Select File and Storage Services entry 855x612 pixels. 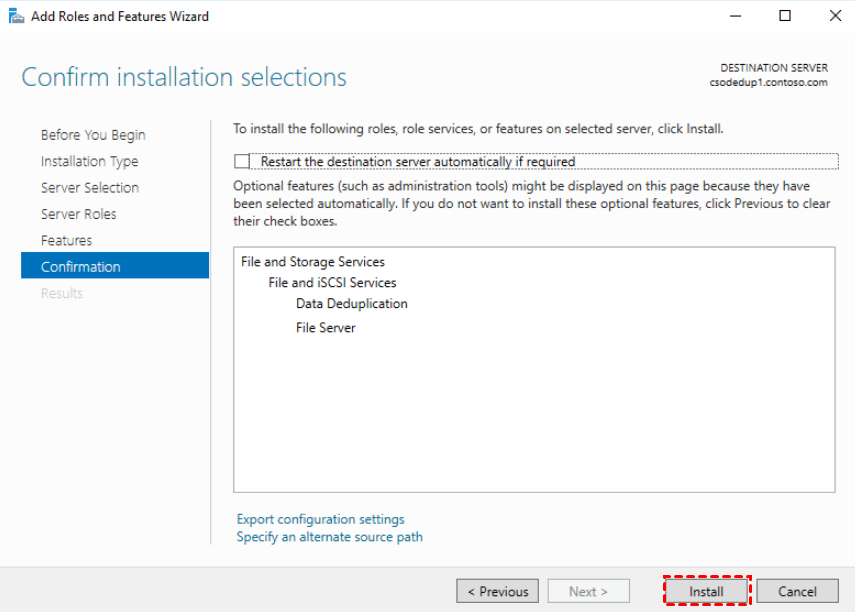coord(313,262)
